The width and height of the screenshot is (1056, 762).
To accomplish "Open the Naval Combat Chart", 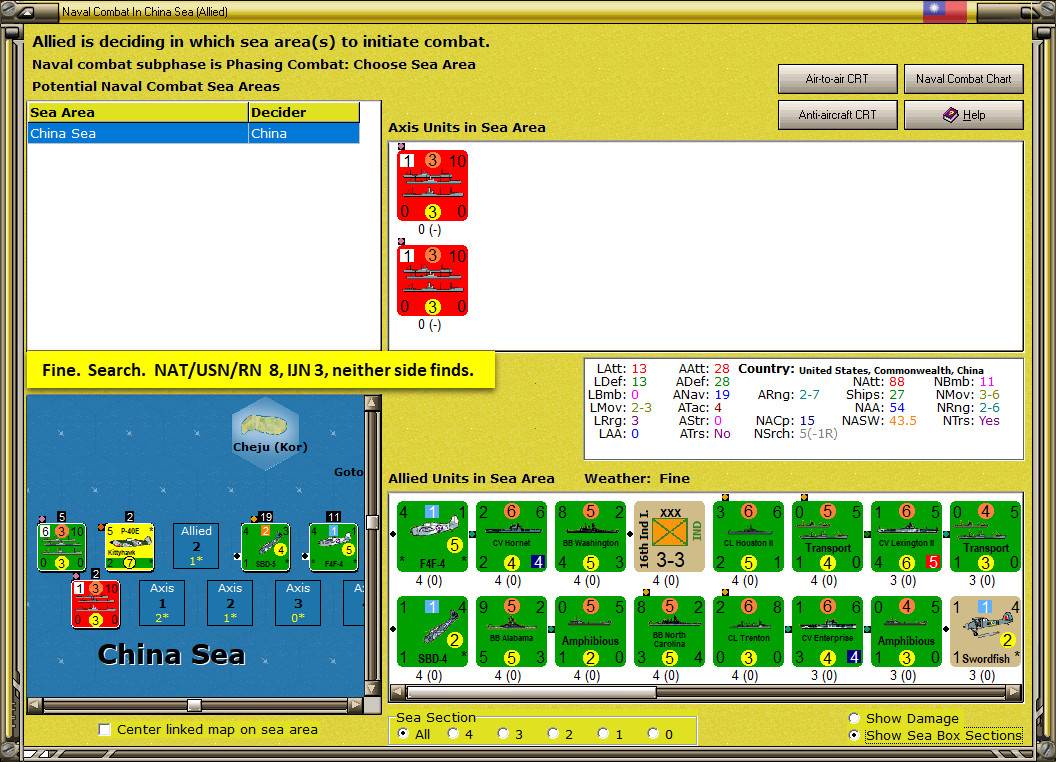I will click(x=963, y=79).
